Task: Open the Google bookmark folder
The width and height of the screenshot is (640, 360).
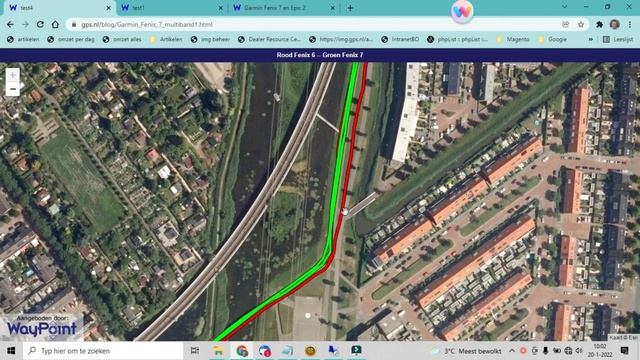Action: pyautogui.click(x=552, y=40)
